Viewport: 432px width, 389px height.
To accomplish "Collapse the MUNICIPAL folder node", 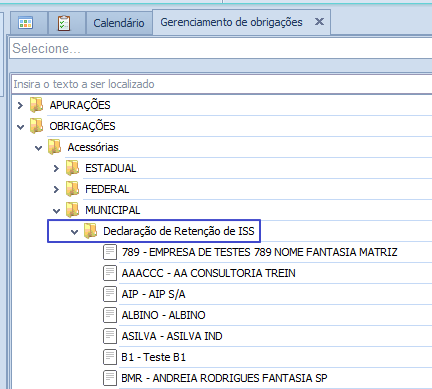I will pos(56,211).
